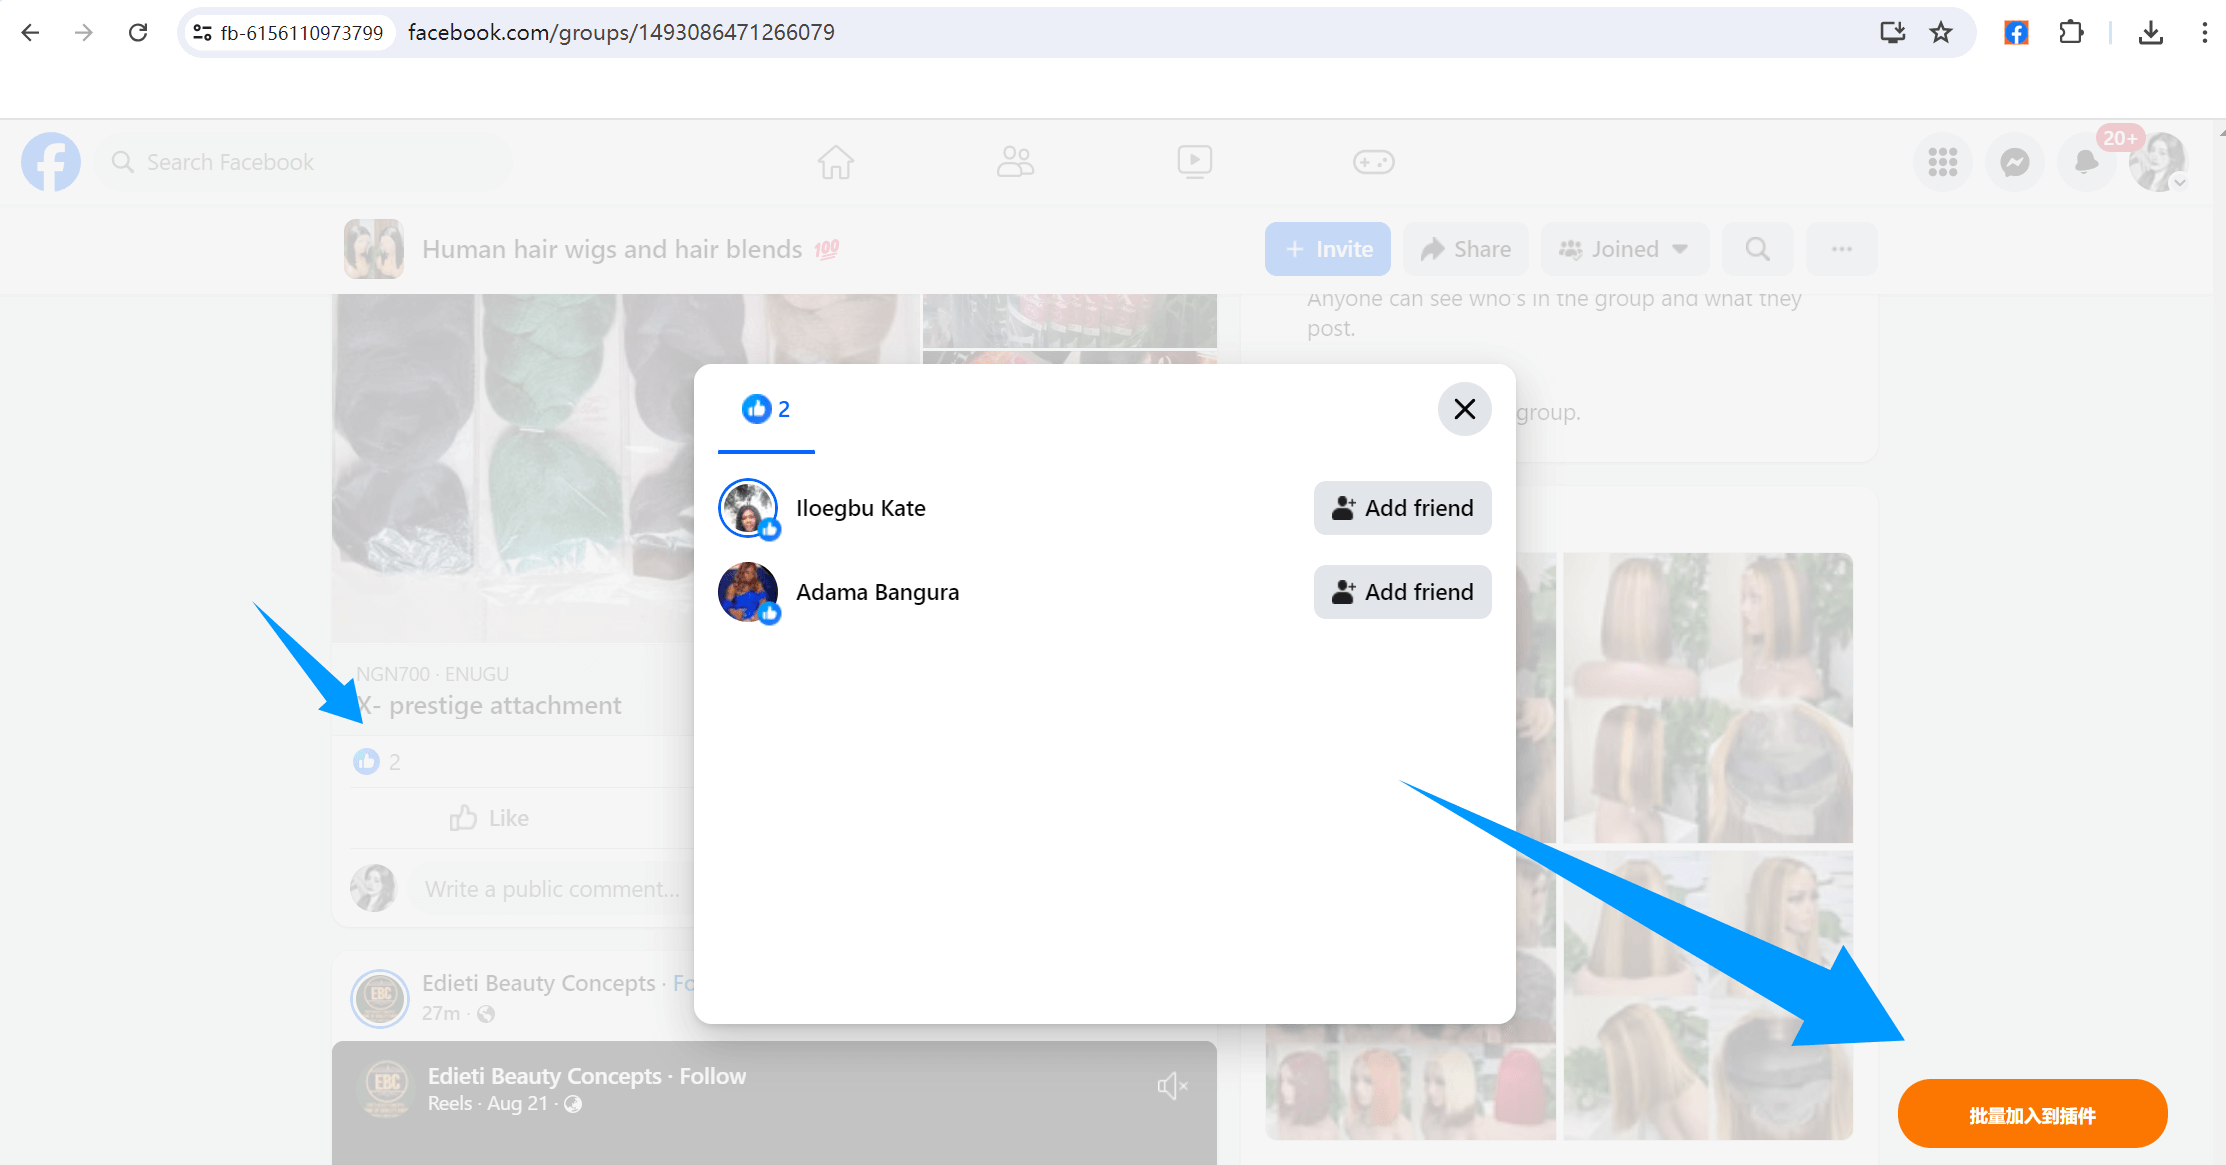
Task: Reload the page with the refresh icon
Action: point(138,32)
